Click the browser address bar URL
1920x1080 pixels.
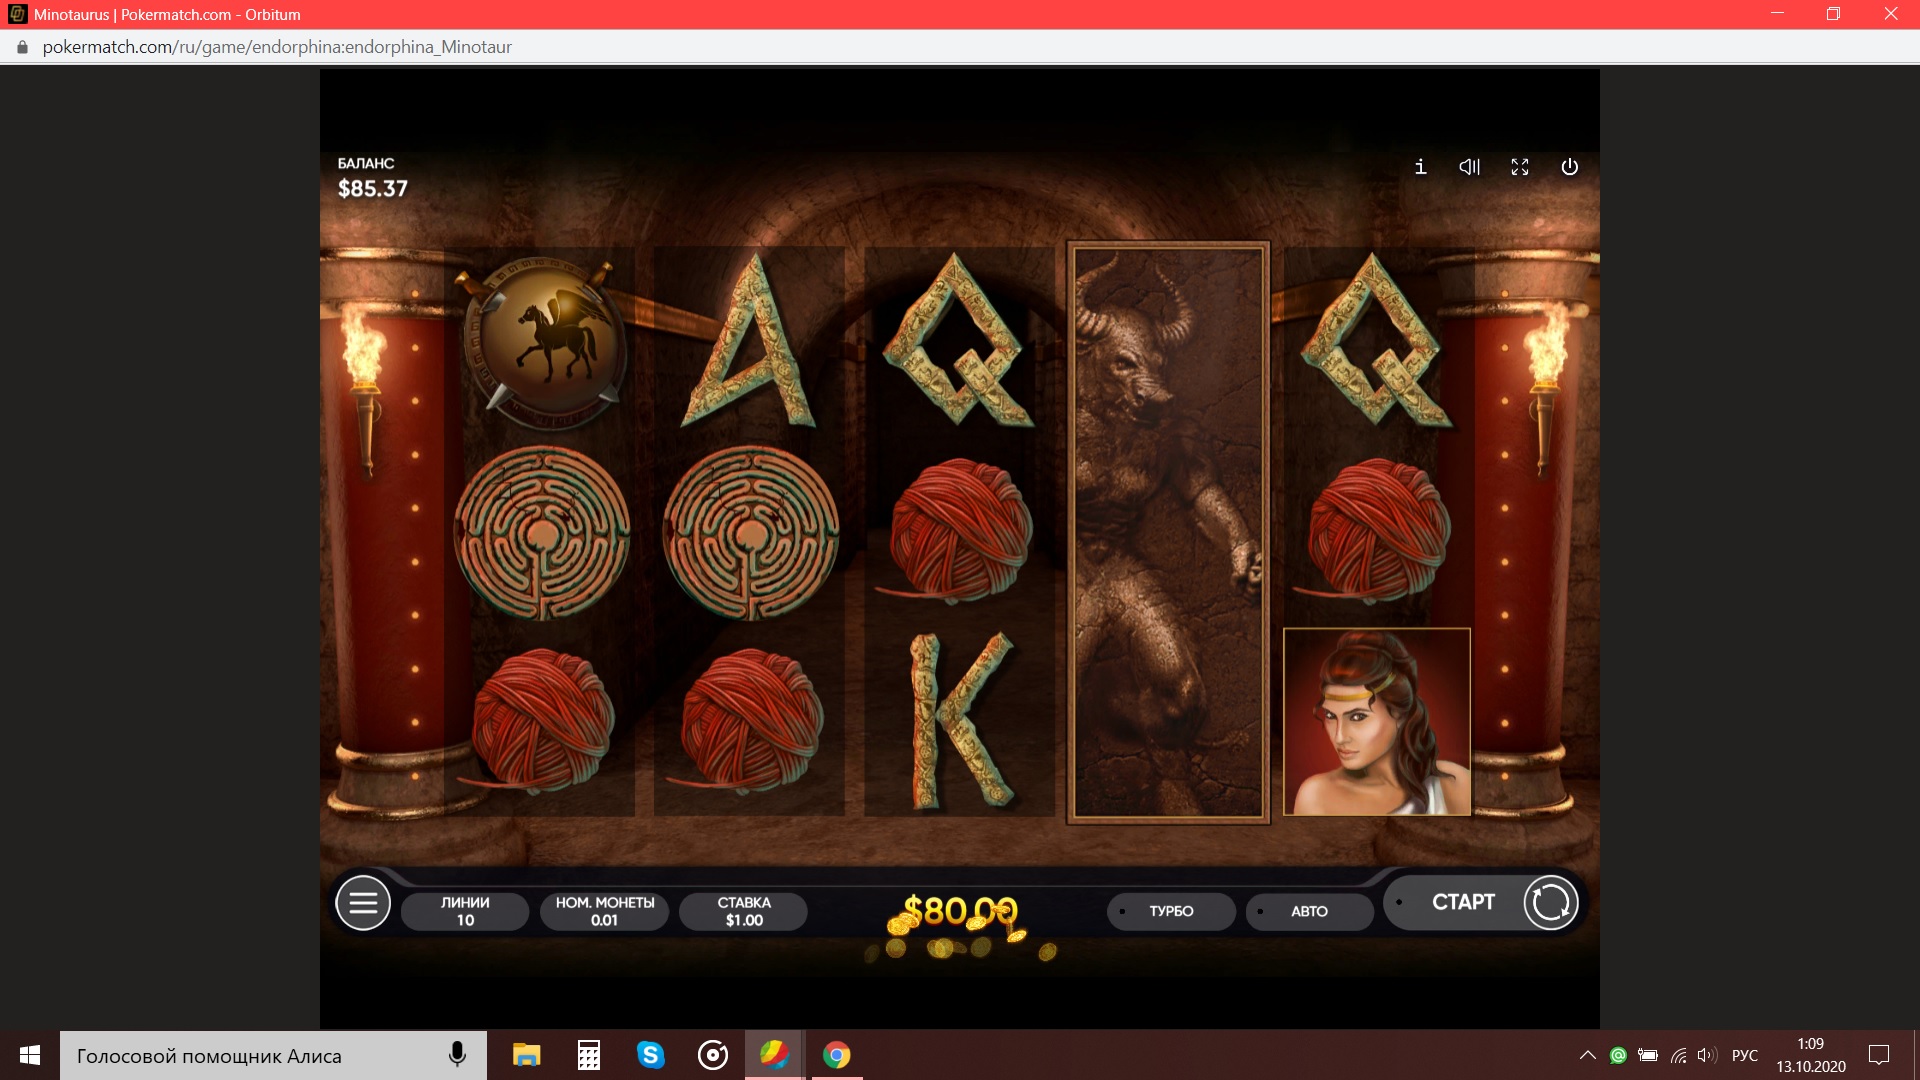(277, 47)
